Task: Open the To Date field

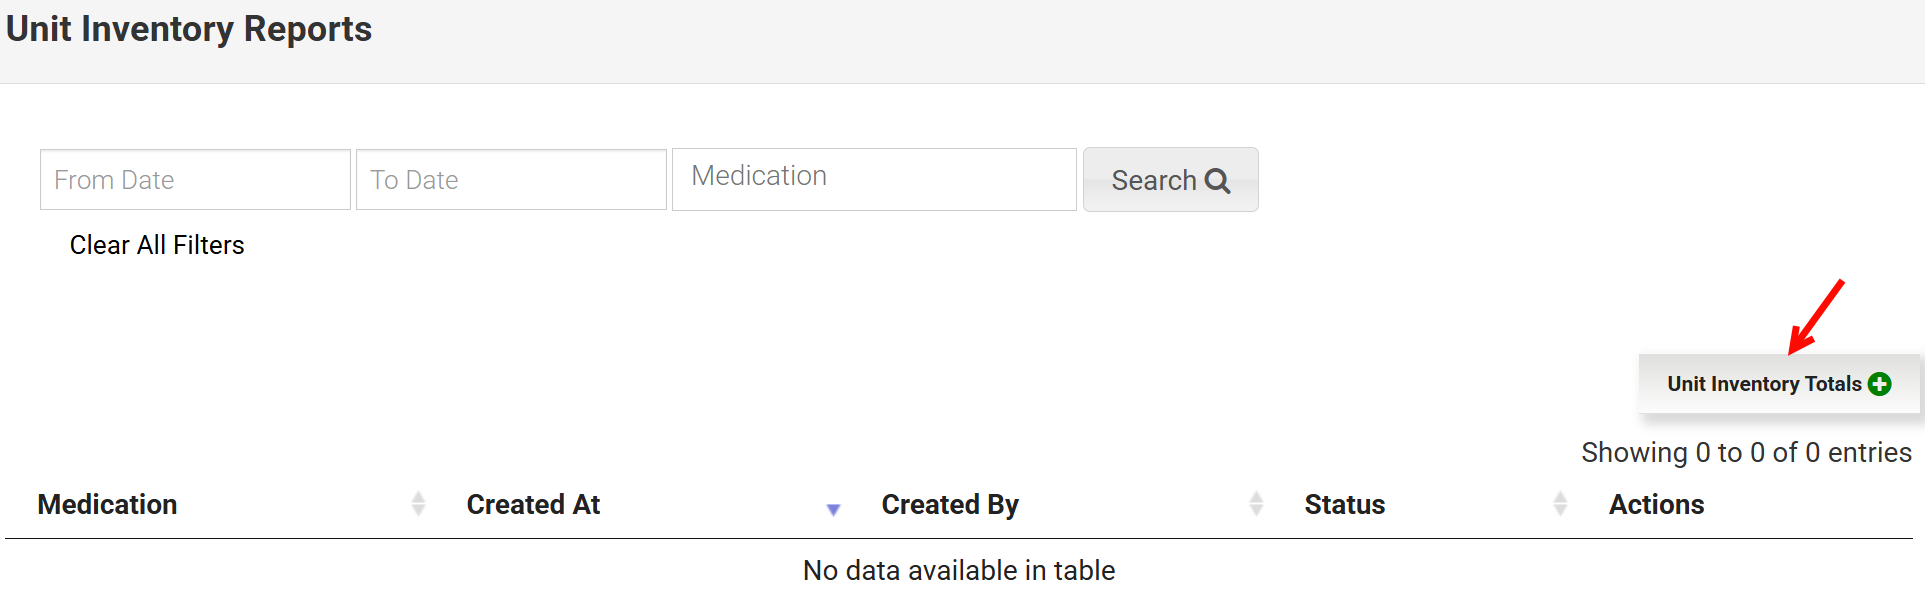Action: pos(511,180)
